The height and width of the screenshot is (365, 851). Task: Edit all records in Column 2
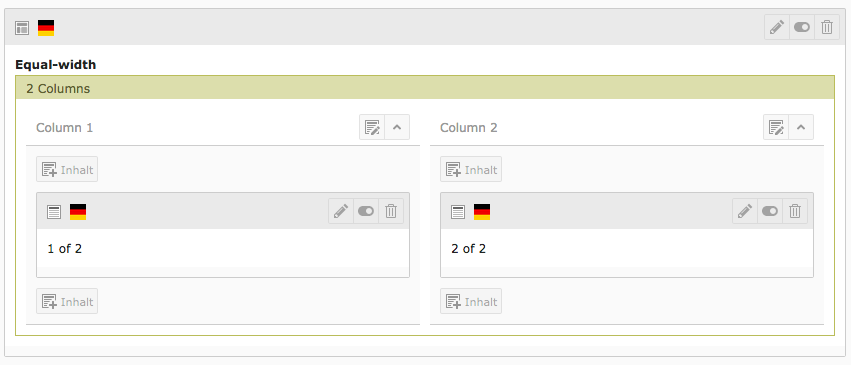pyautogui.click(x=776, y=127)
